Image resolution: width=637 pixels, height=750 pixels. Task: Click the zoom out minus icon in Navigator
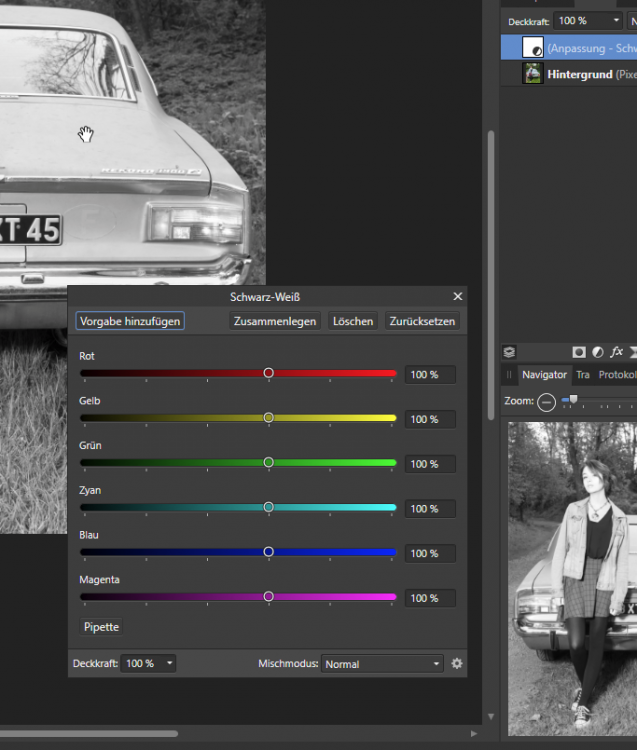click(x=546, y=401)
